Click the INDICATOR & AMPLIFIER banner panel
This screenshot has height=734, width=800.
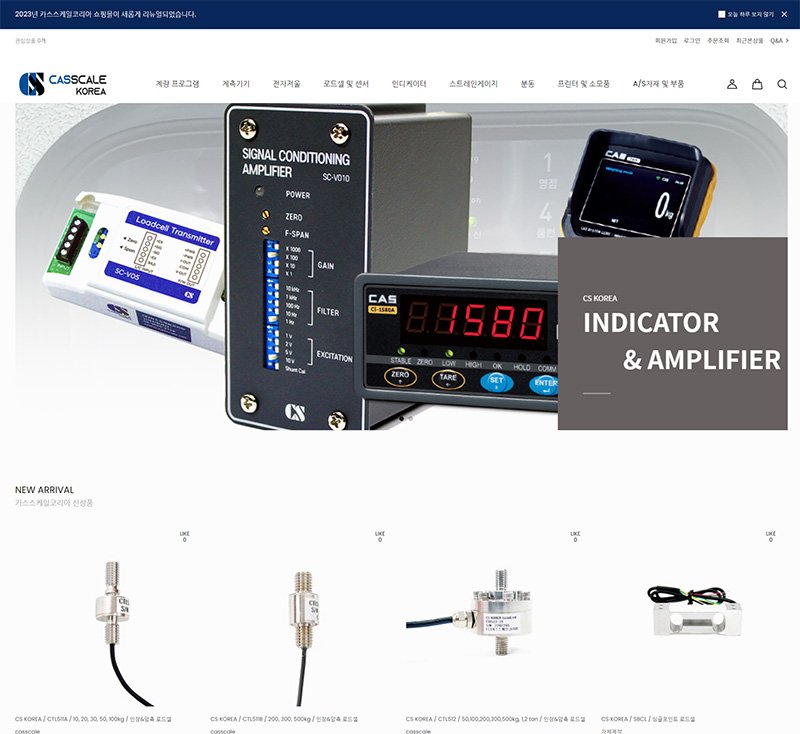coord(672,334)
